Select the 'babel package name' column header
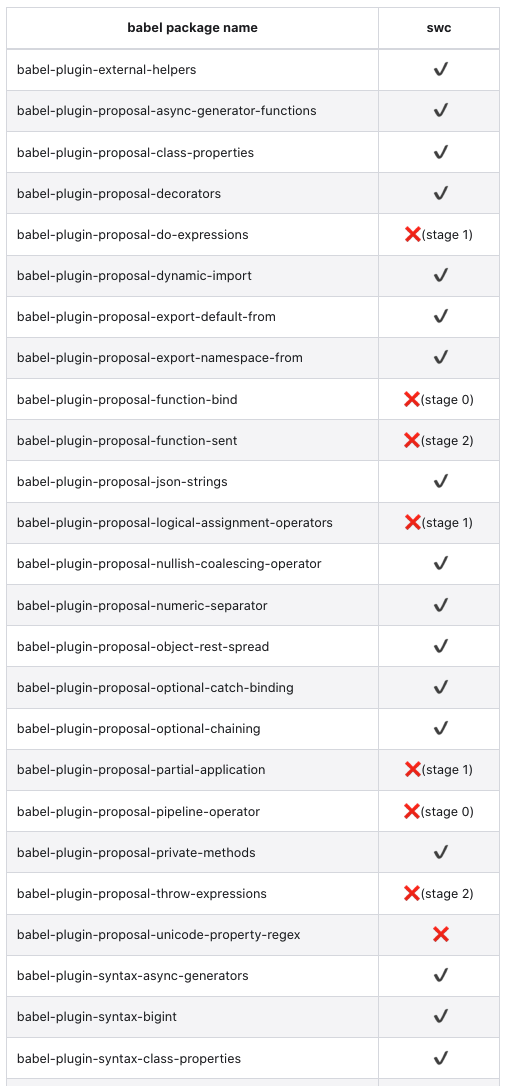 pos(193,28)
